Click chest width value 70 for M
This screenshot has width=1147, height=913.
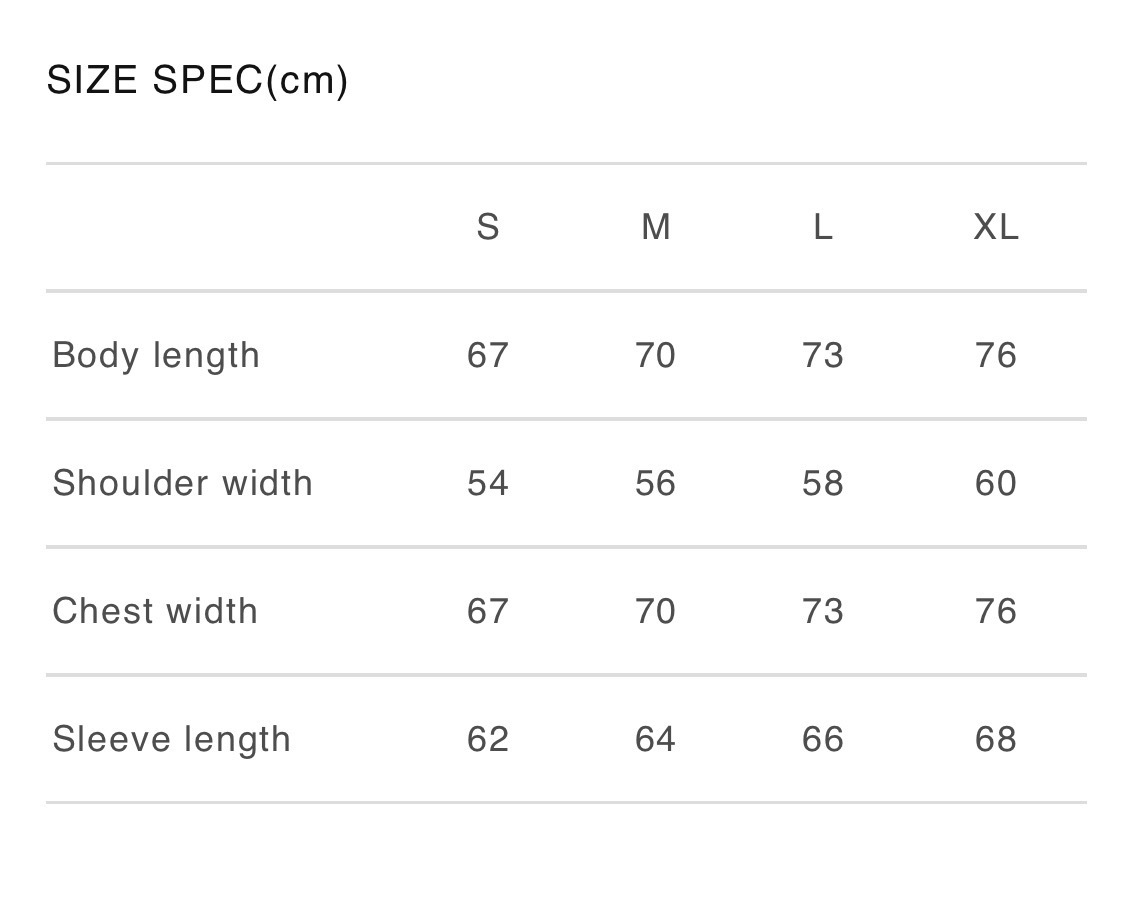[x=655, y=611]
